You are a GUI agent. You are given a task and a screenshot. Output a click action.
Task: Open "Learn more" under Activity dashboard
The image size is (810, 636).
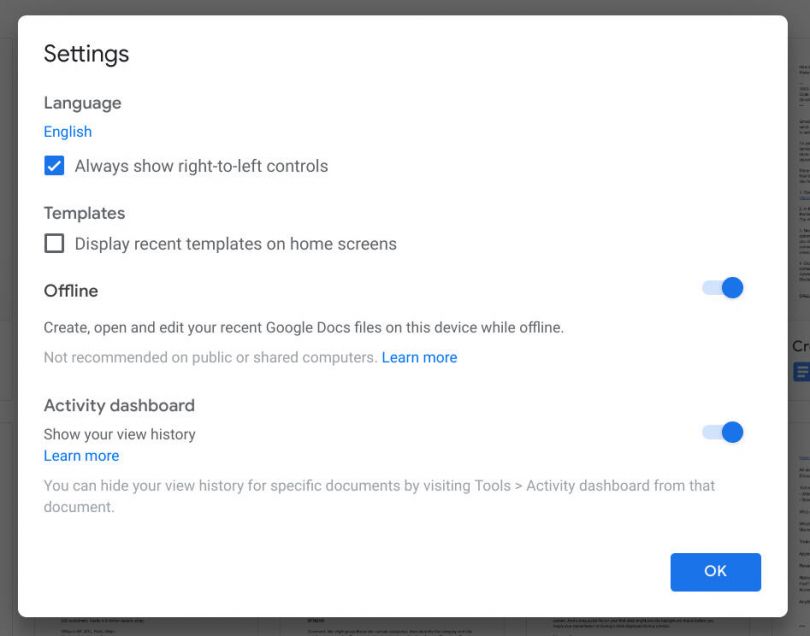(82, 455)
